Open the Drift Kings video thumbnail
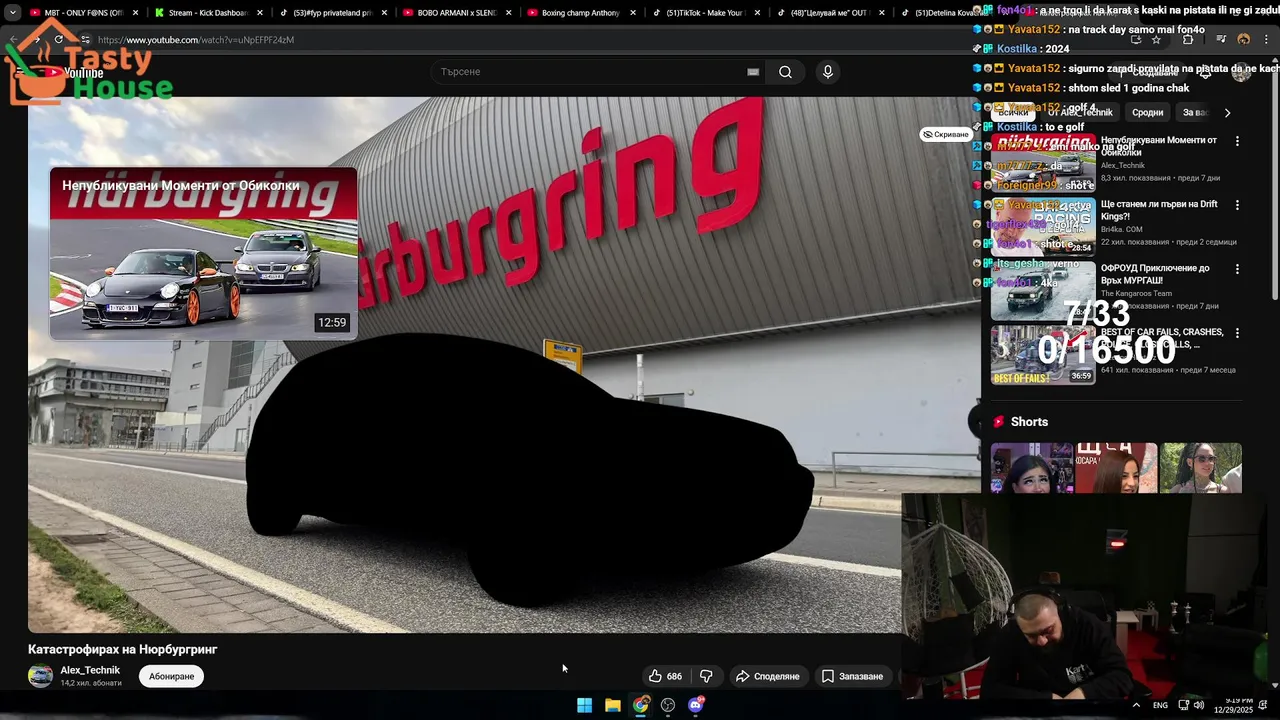The image size is (1280, 720). coord(1043,227)
